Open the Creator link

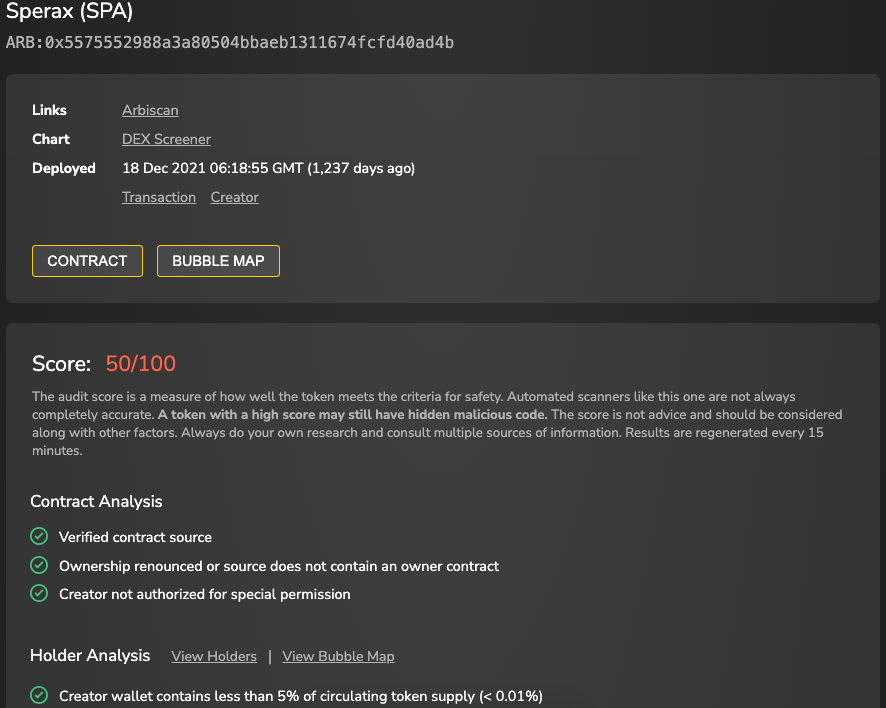pos(234,197)
